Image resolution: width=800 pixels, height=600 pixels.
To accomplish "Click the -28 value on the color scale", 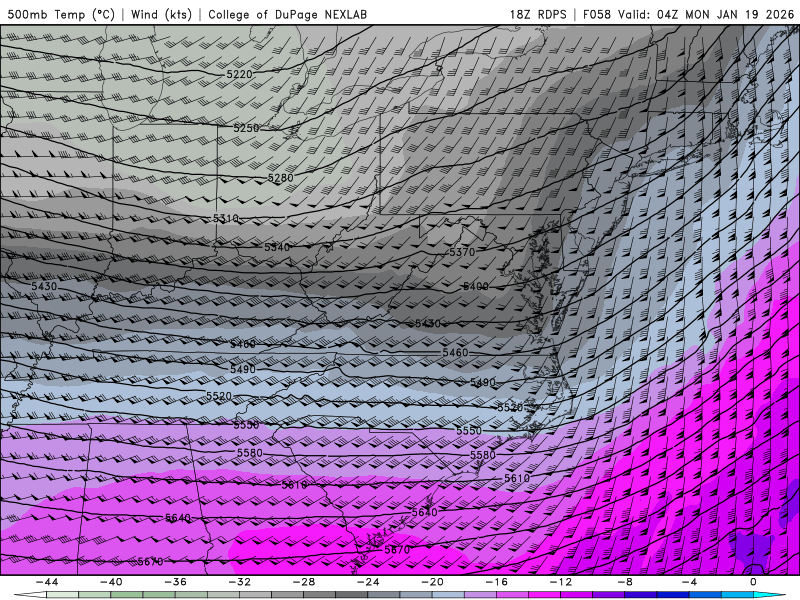I will 304,582.
